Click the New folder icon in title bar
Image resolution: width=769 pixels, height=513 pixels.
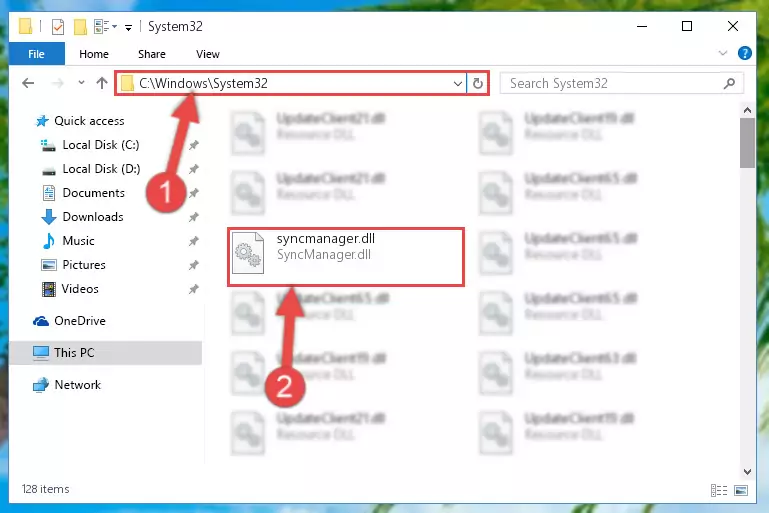80,26
